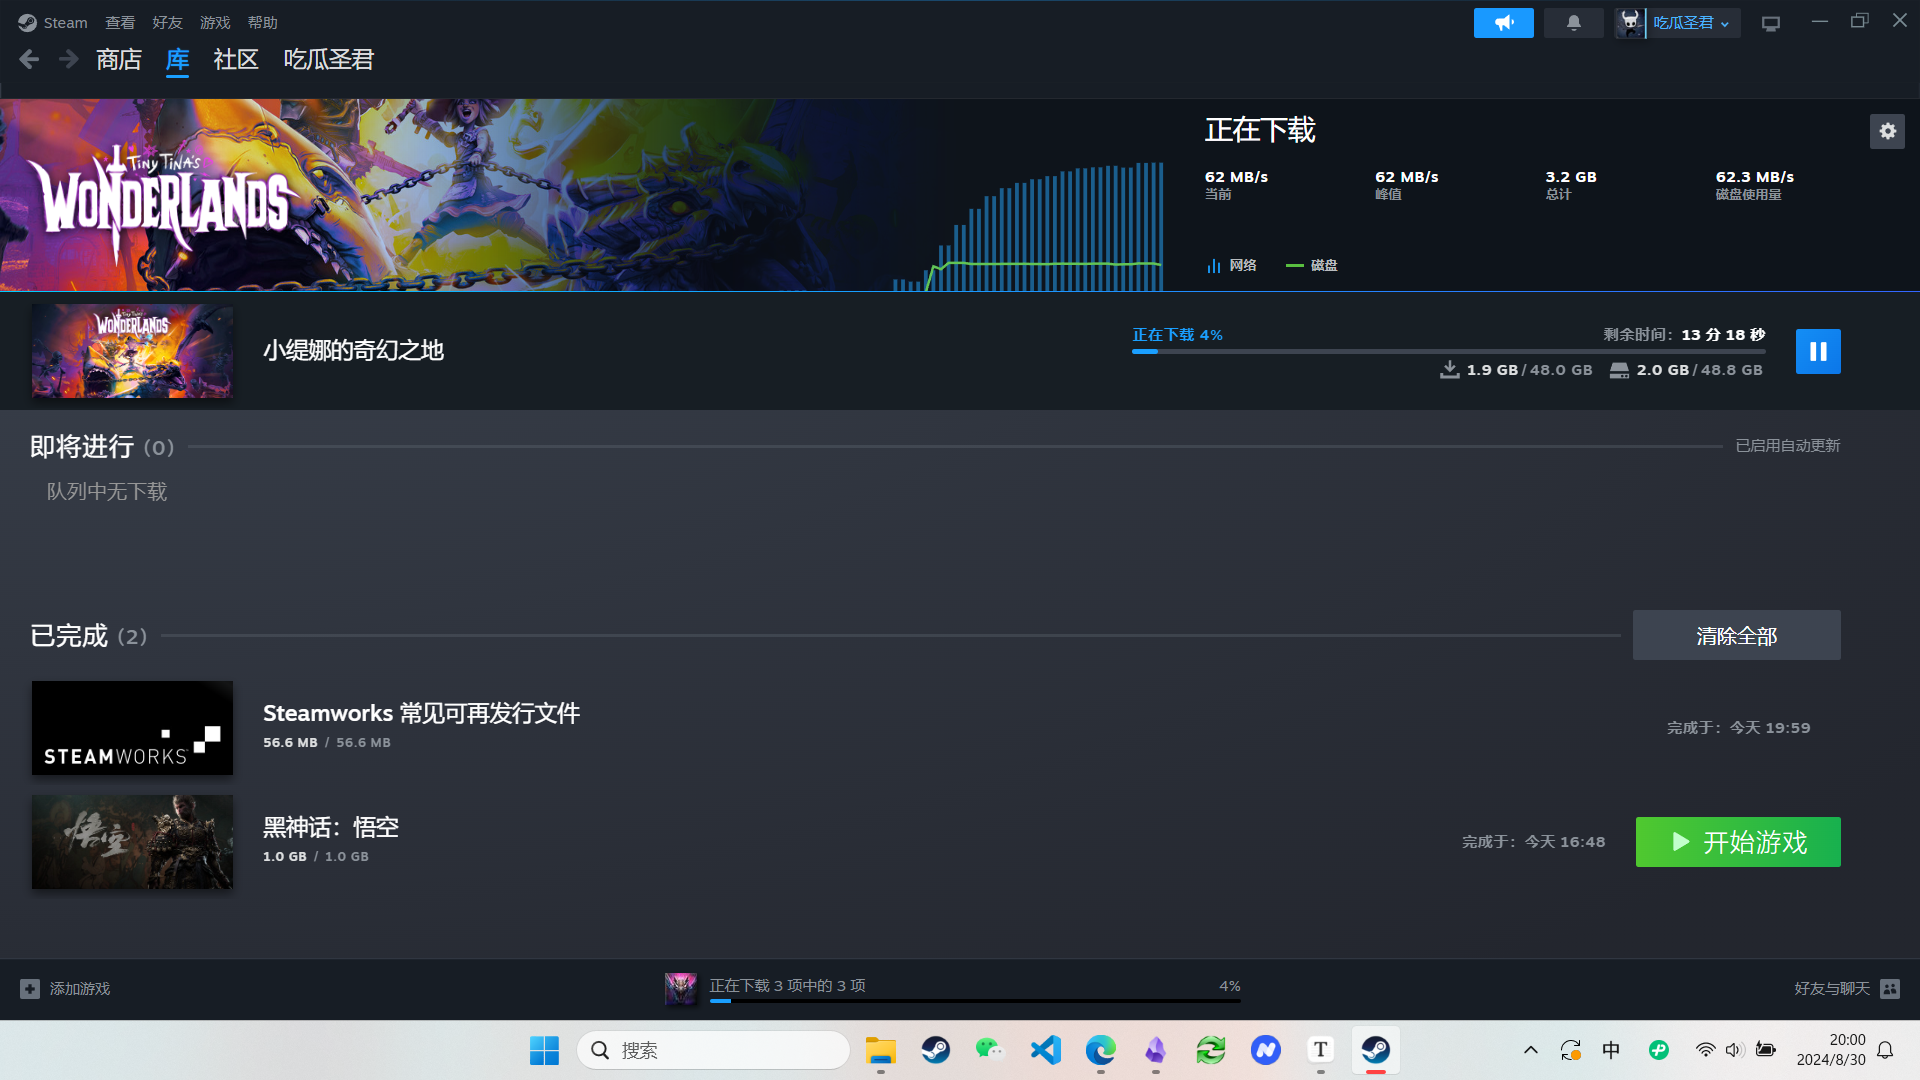This screenshot has width=1920, height=1080.
Task: Open friends and chat icon
Action: (x=1889, y=988)
